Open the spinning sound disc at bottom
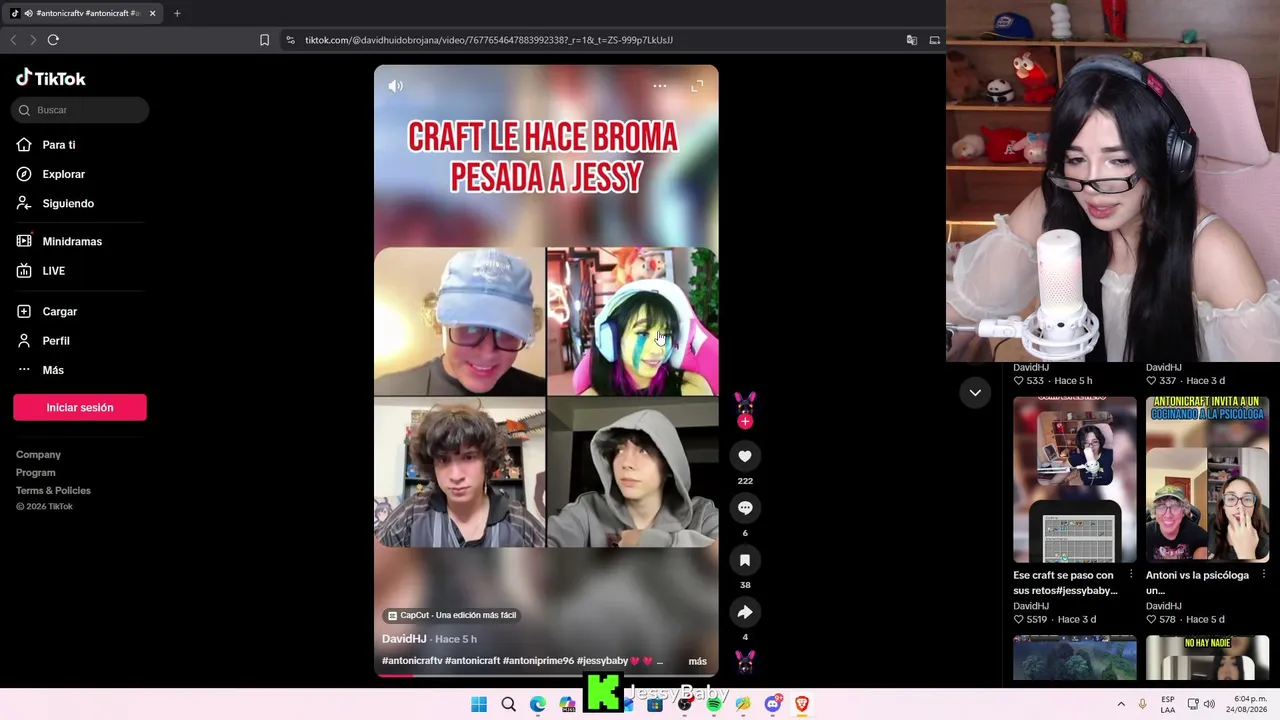 (745, 661)
